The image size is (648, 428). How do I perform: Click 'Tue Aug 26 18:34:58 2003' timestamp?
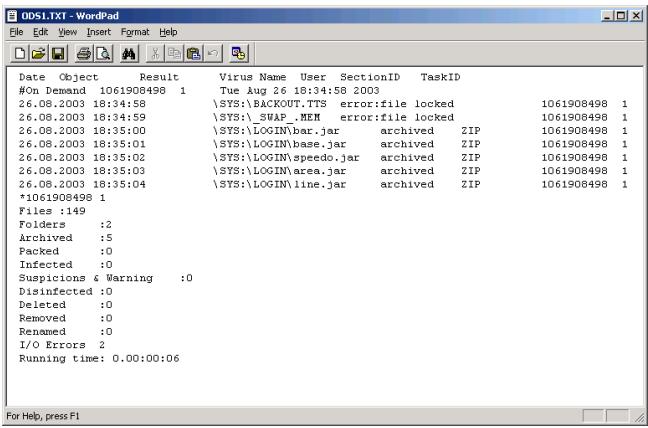(x=300, y=91)
